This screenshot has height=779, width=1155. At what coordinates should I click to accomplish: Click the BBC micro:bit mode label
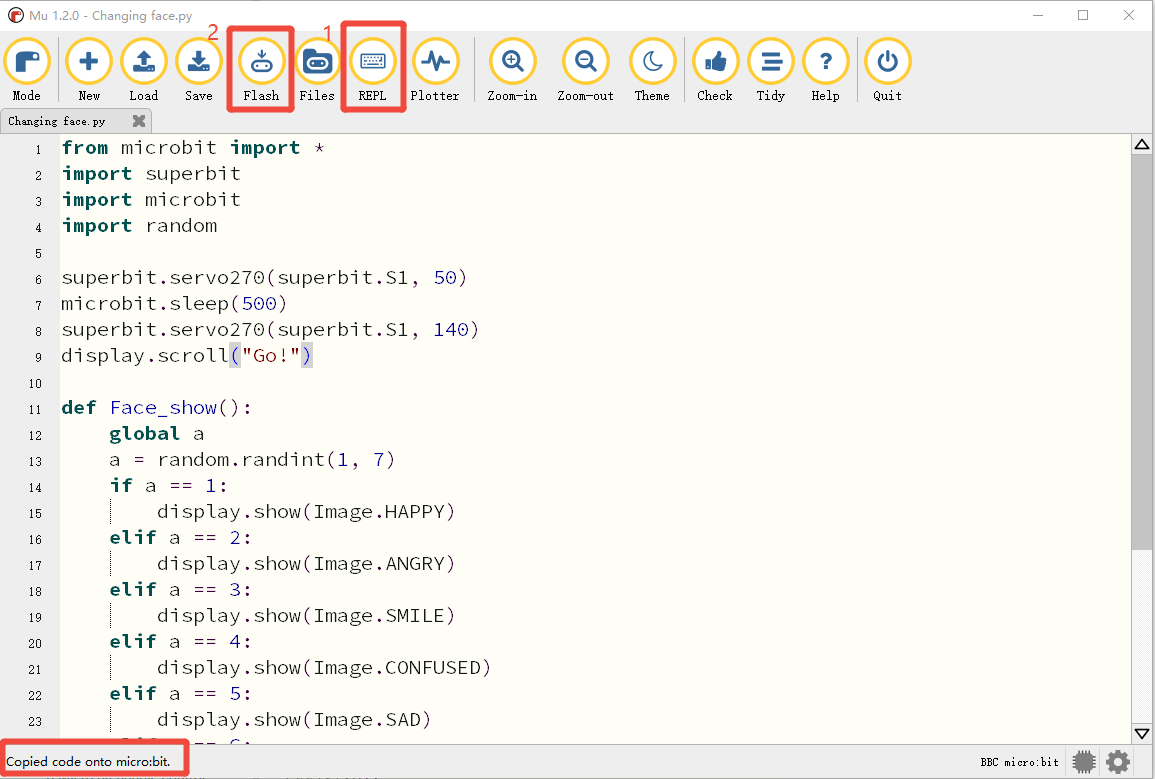pyautogui.click(x=1019, y=762)
